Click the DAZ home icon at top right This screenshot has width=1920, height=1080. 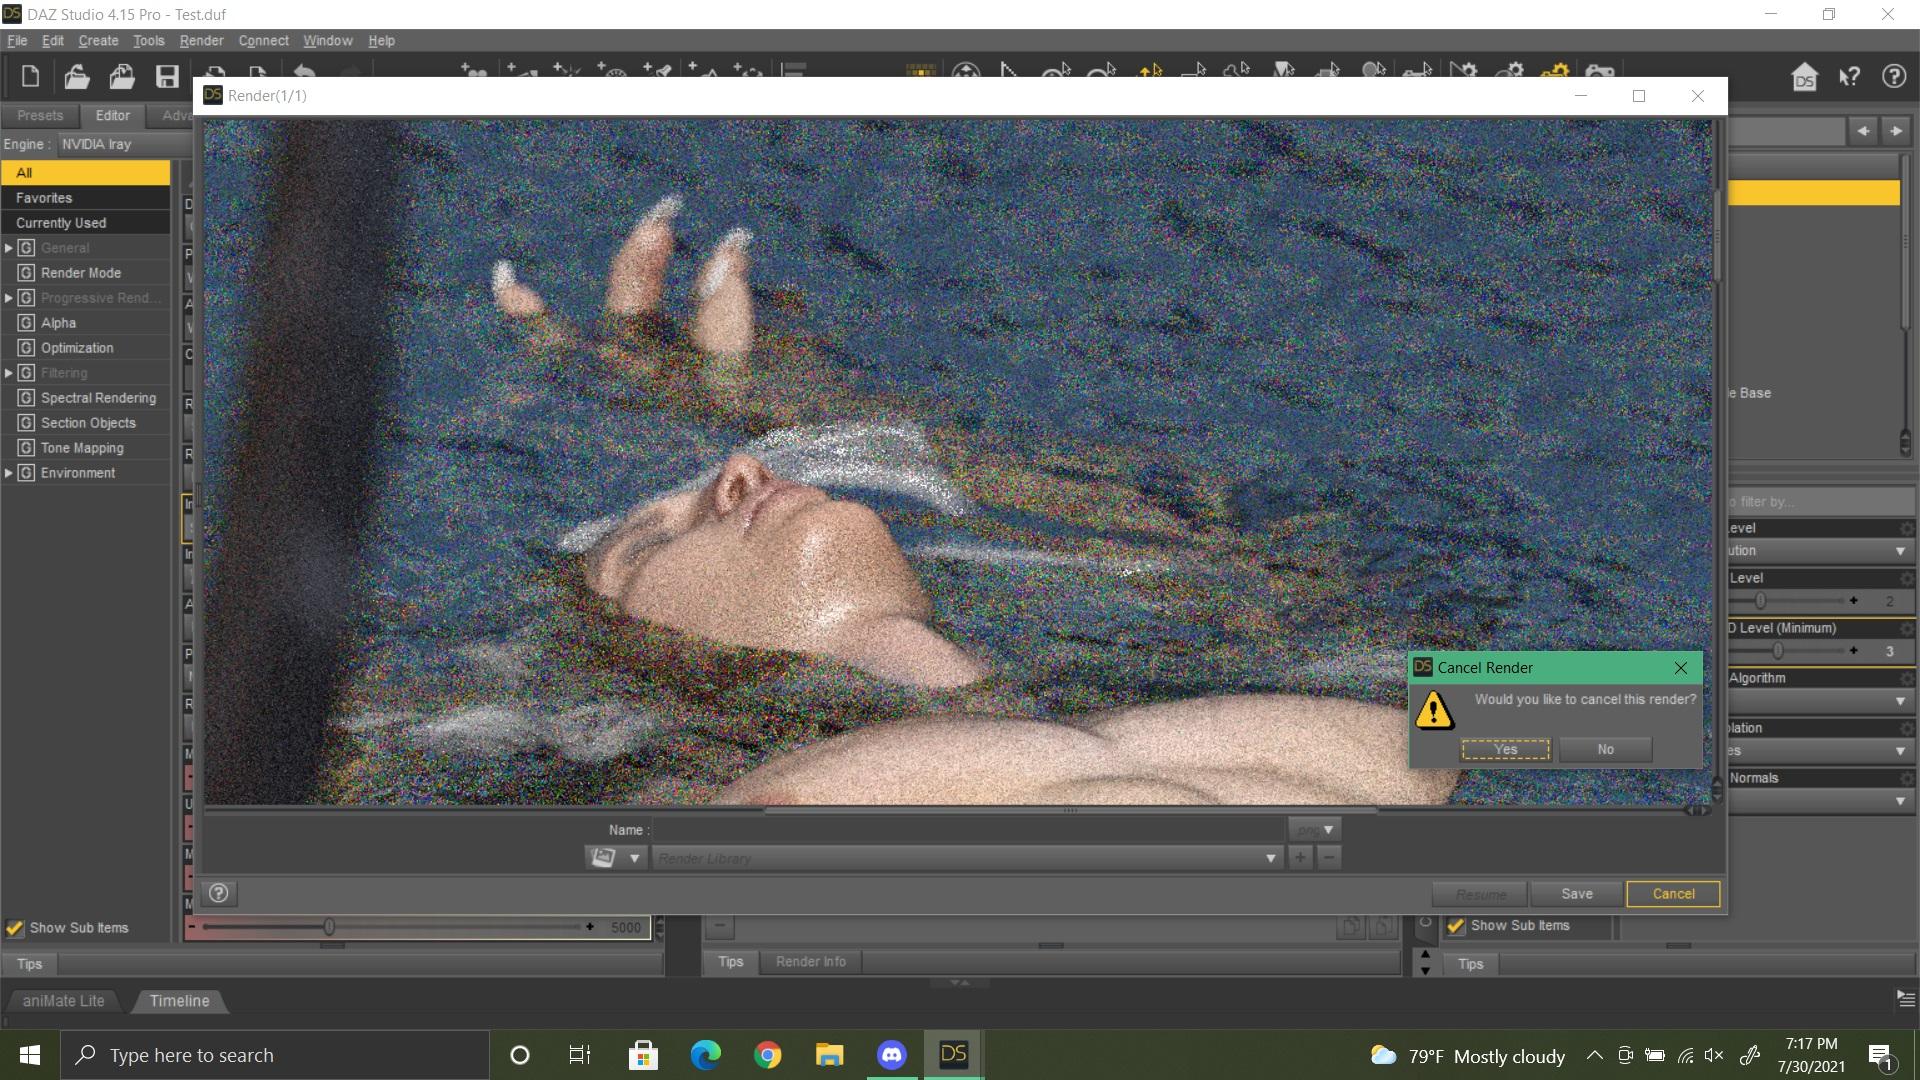tap(1804, 77)
